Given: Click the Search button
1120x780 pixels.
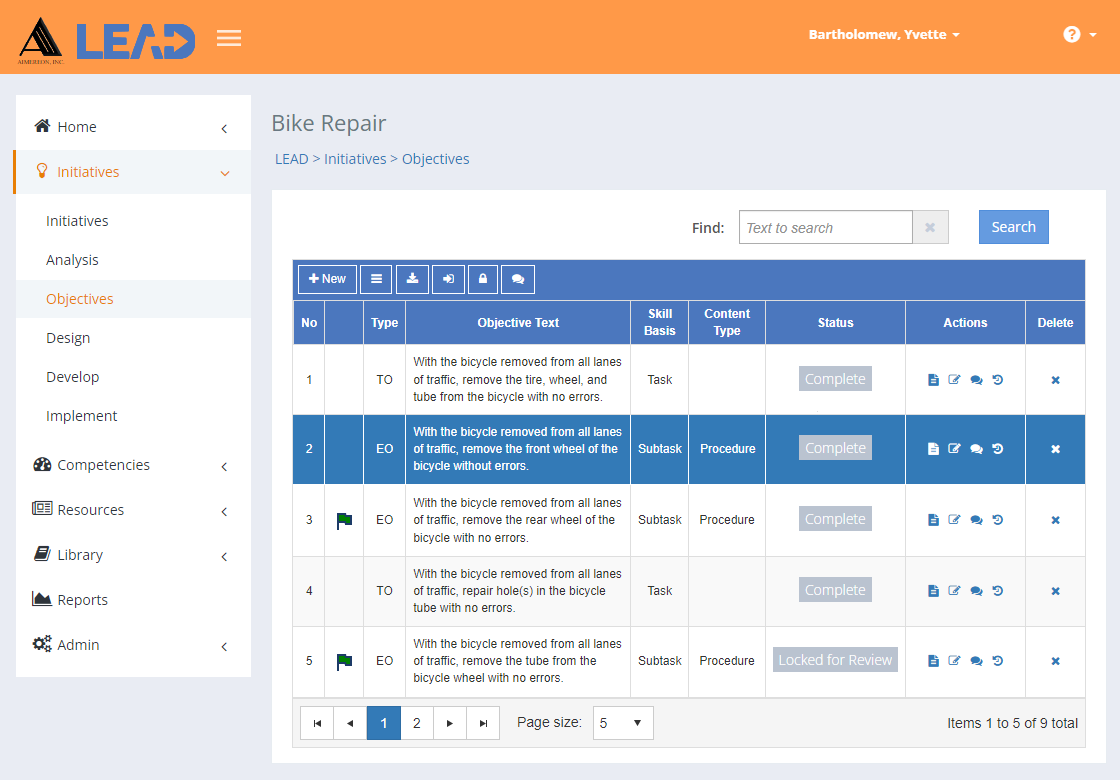Looking at the screenshot, I should point(1013,227).
